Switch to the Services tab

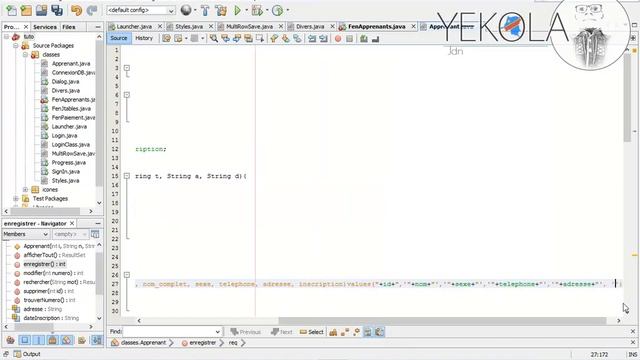point(44,27)
